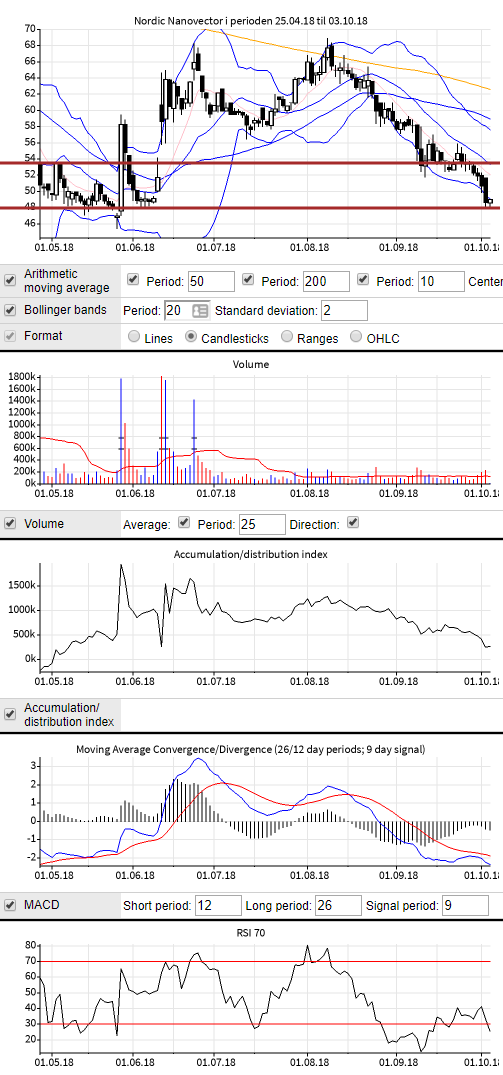Uncheck the checkbox for the 50-period moving average
The height and width of the screenshot is (1075, 503).
pyautogui.click(x=133, y=280)
